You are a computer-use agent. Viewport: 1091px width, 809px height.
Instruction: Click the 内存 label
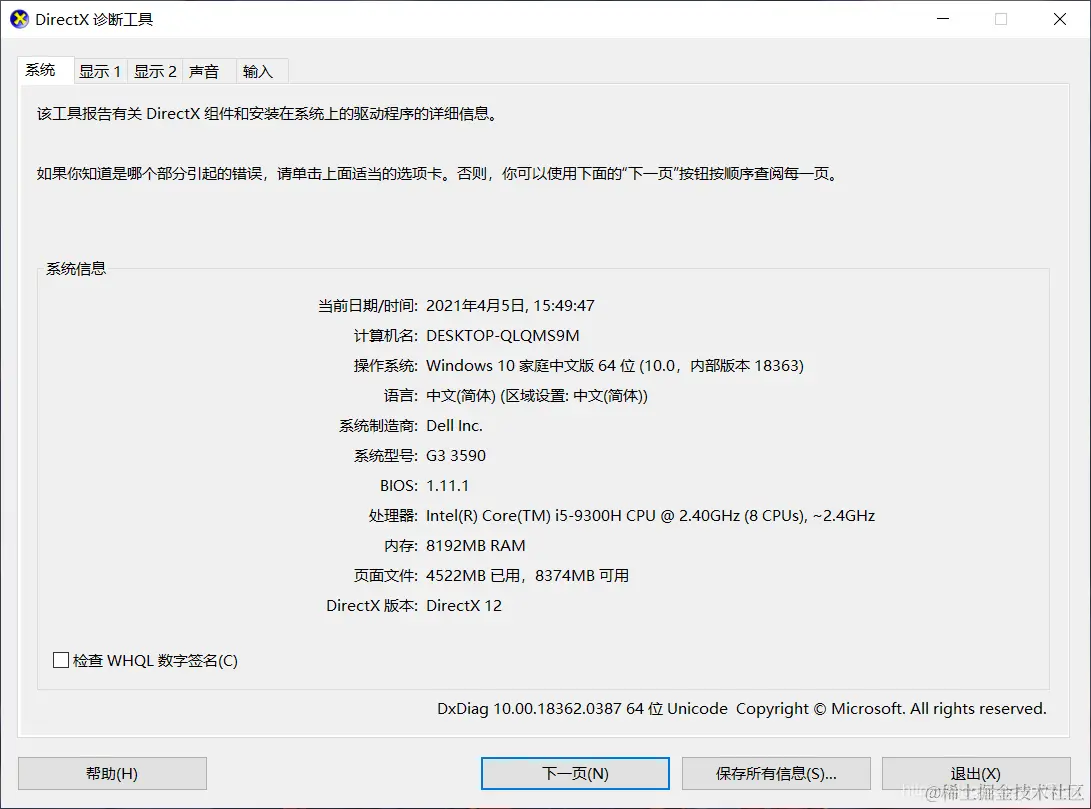(x=401, y=545)
